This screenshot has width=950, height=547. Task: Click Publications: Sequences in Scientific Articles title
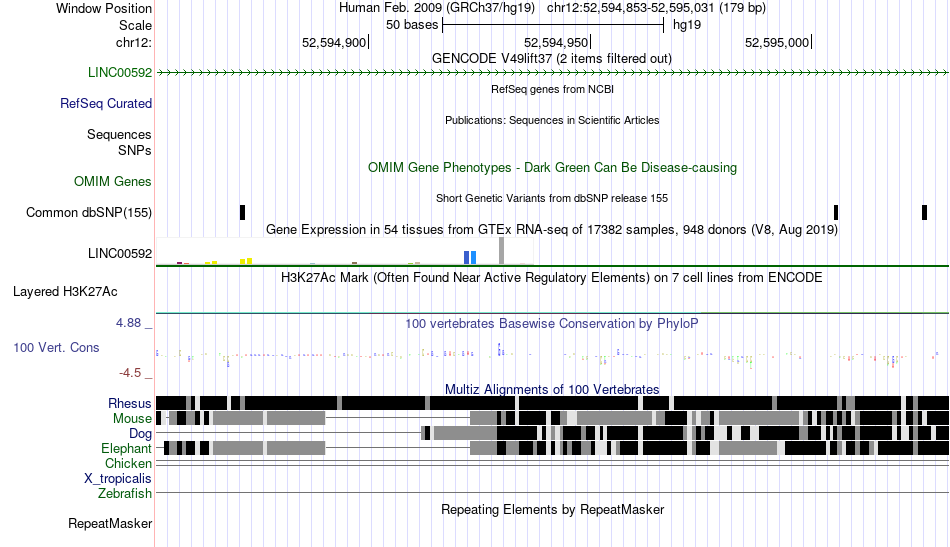pos(552,120)
